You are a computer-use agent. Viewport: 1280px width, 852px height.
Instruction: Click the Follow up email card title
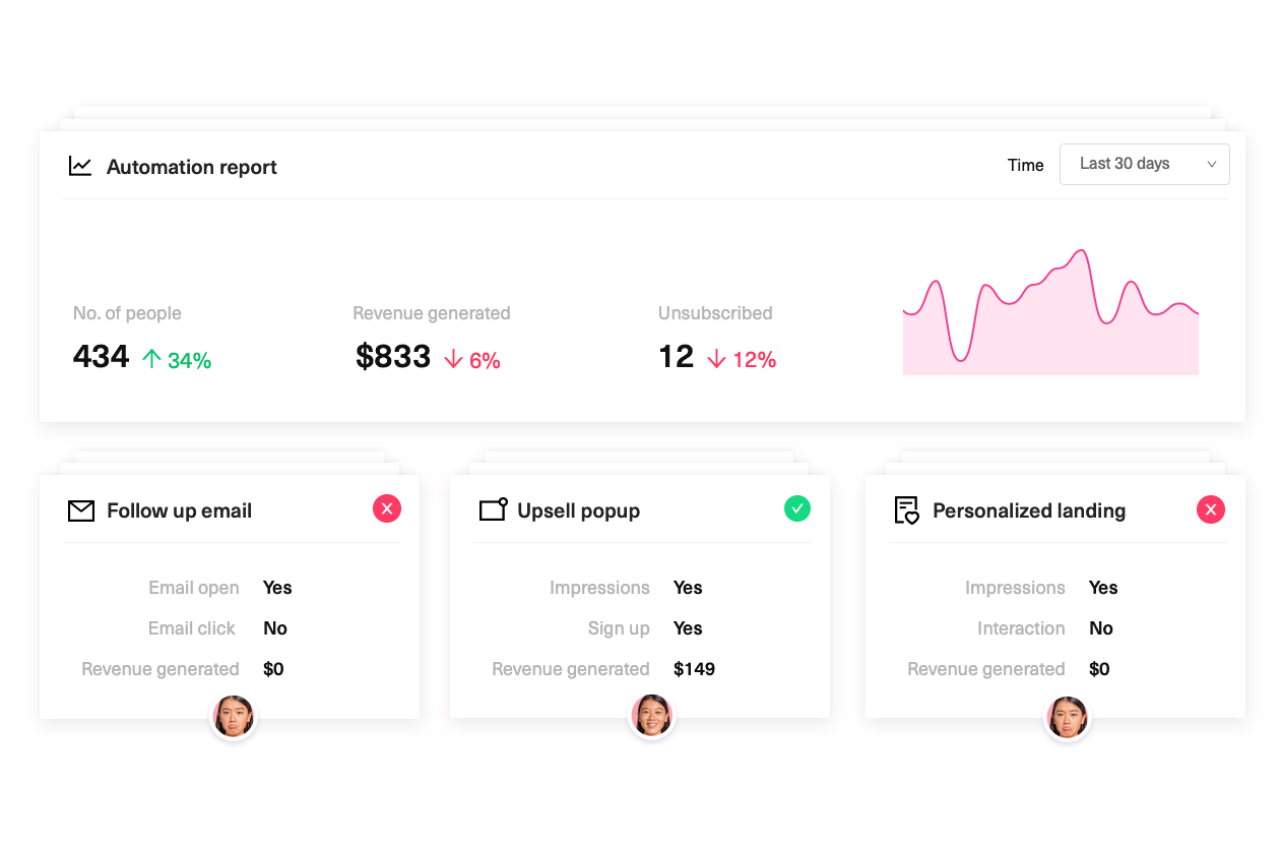179,511
